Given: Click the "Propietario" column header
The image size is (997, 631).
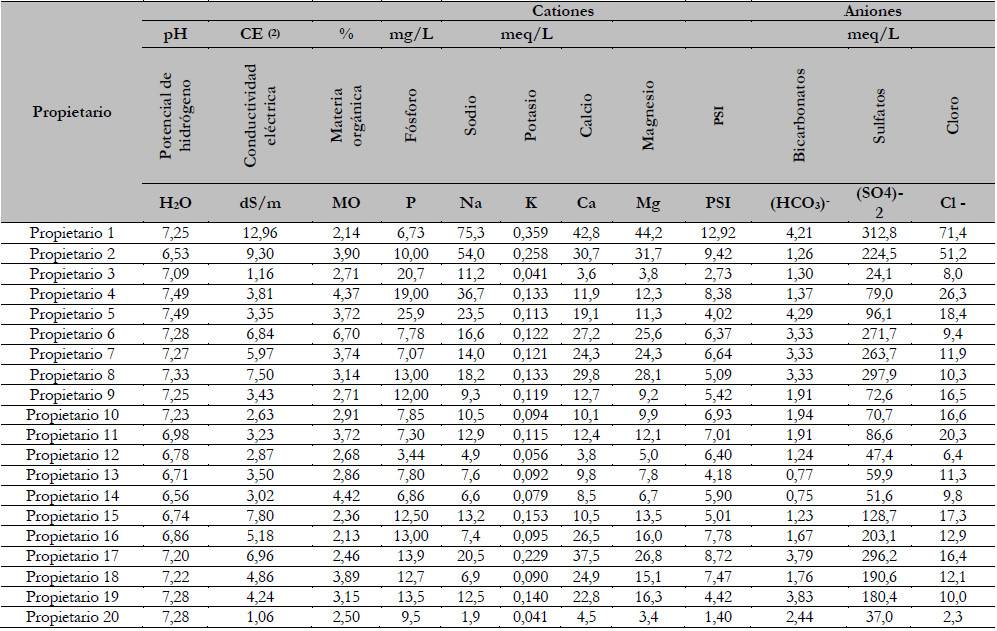Looking at the screenshot, I should [72, 112].
